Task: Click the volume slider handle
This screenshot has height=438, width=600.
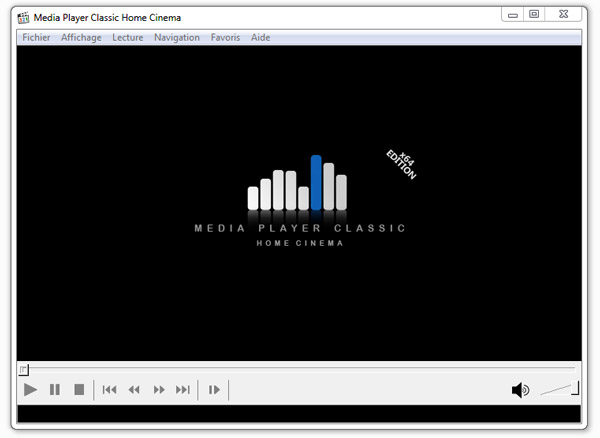Action: [x=576, y=388]
